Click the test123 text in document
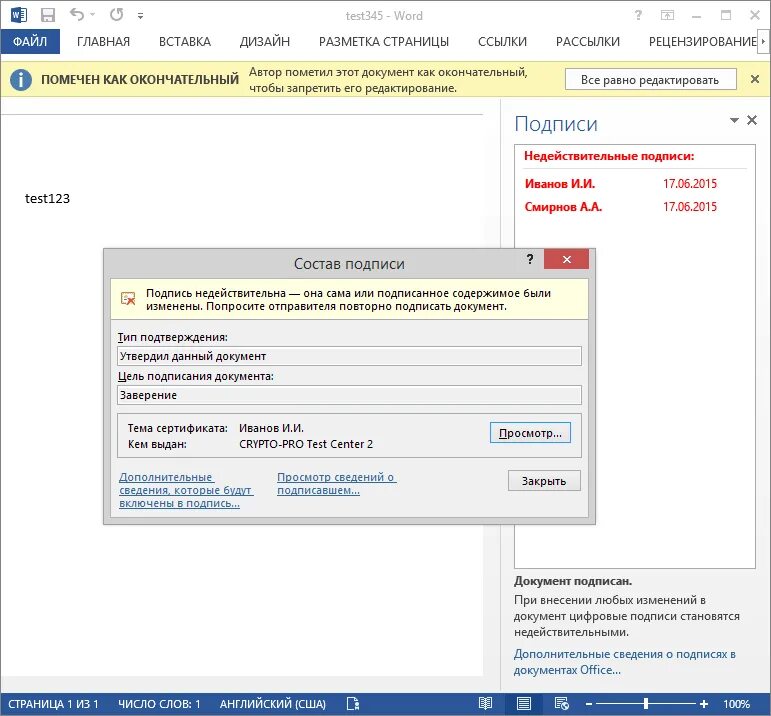The width and height of the screenshot is (771, 716). point(47,198)
